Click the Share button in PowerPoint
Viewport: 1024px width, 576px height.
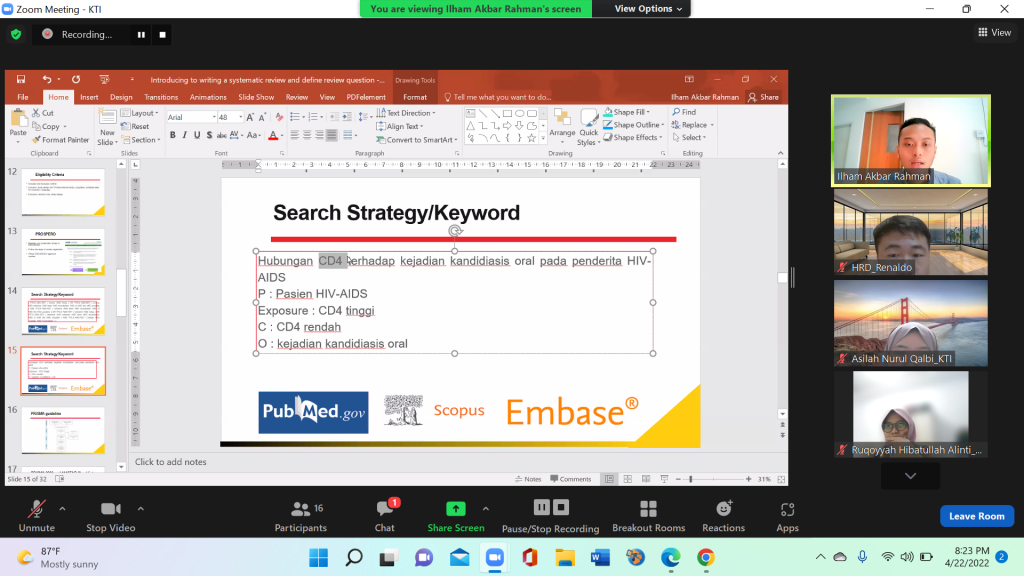[763, 97]
